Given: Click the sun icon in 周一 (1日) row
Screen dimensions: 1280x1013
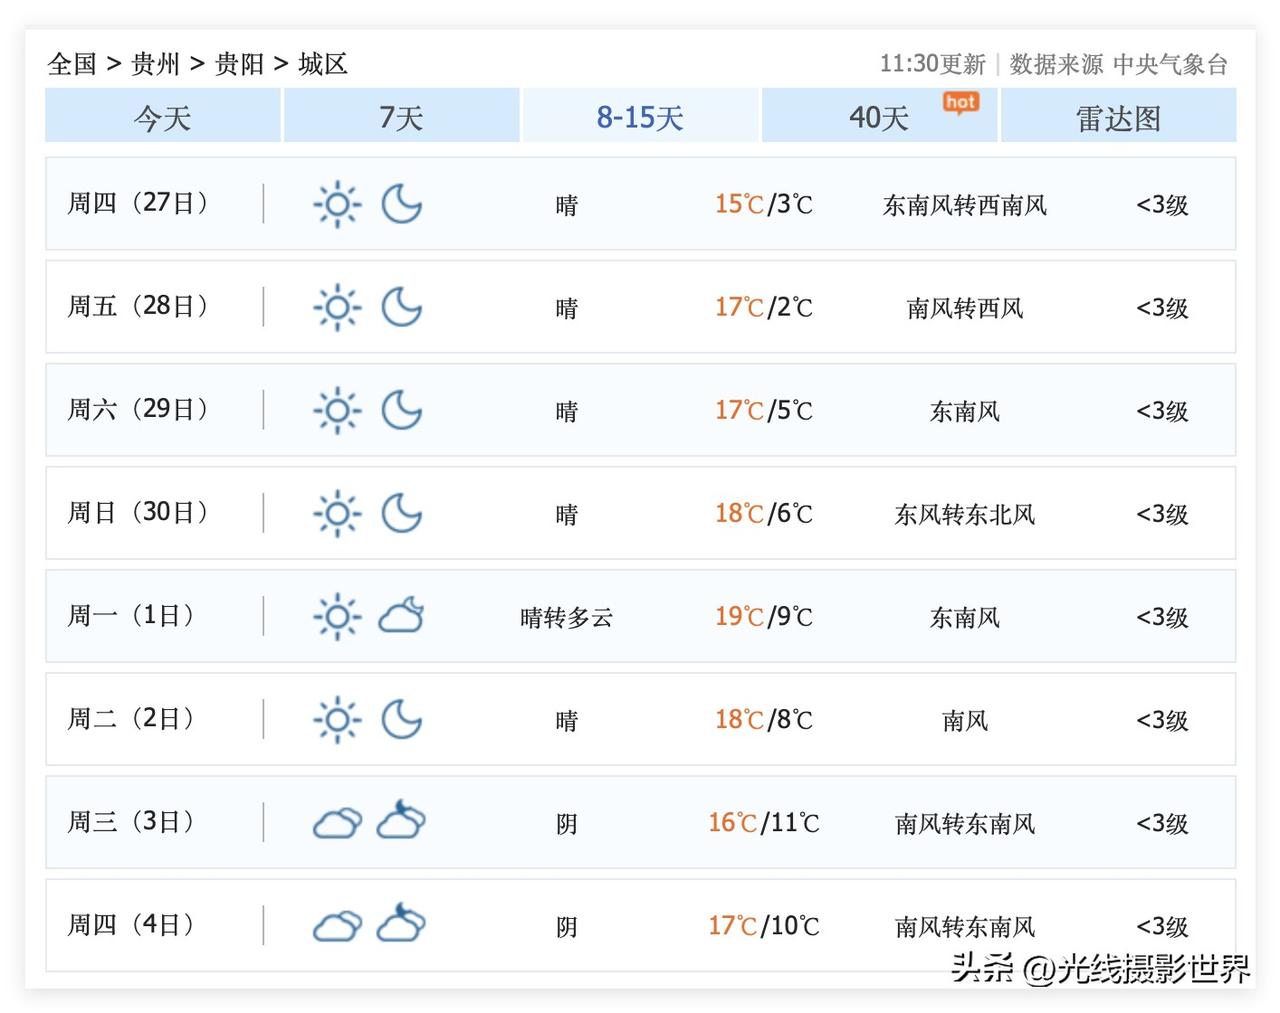Looking at the screenshot, I should 337,616.
